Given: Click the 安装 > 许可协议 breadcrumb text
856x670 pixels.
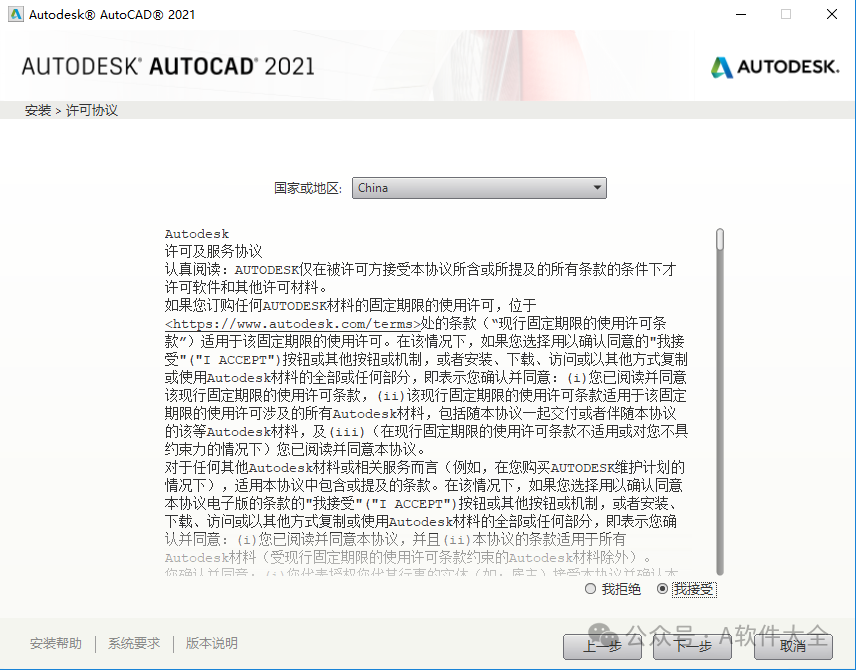Looking at the screenshot, I should pyautogui.click(x=71, y=110).
